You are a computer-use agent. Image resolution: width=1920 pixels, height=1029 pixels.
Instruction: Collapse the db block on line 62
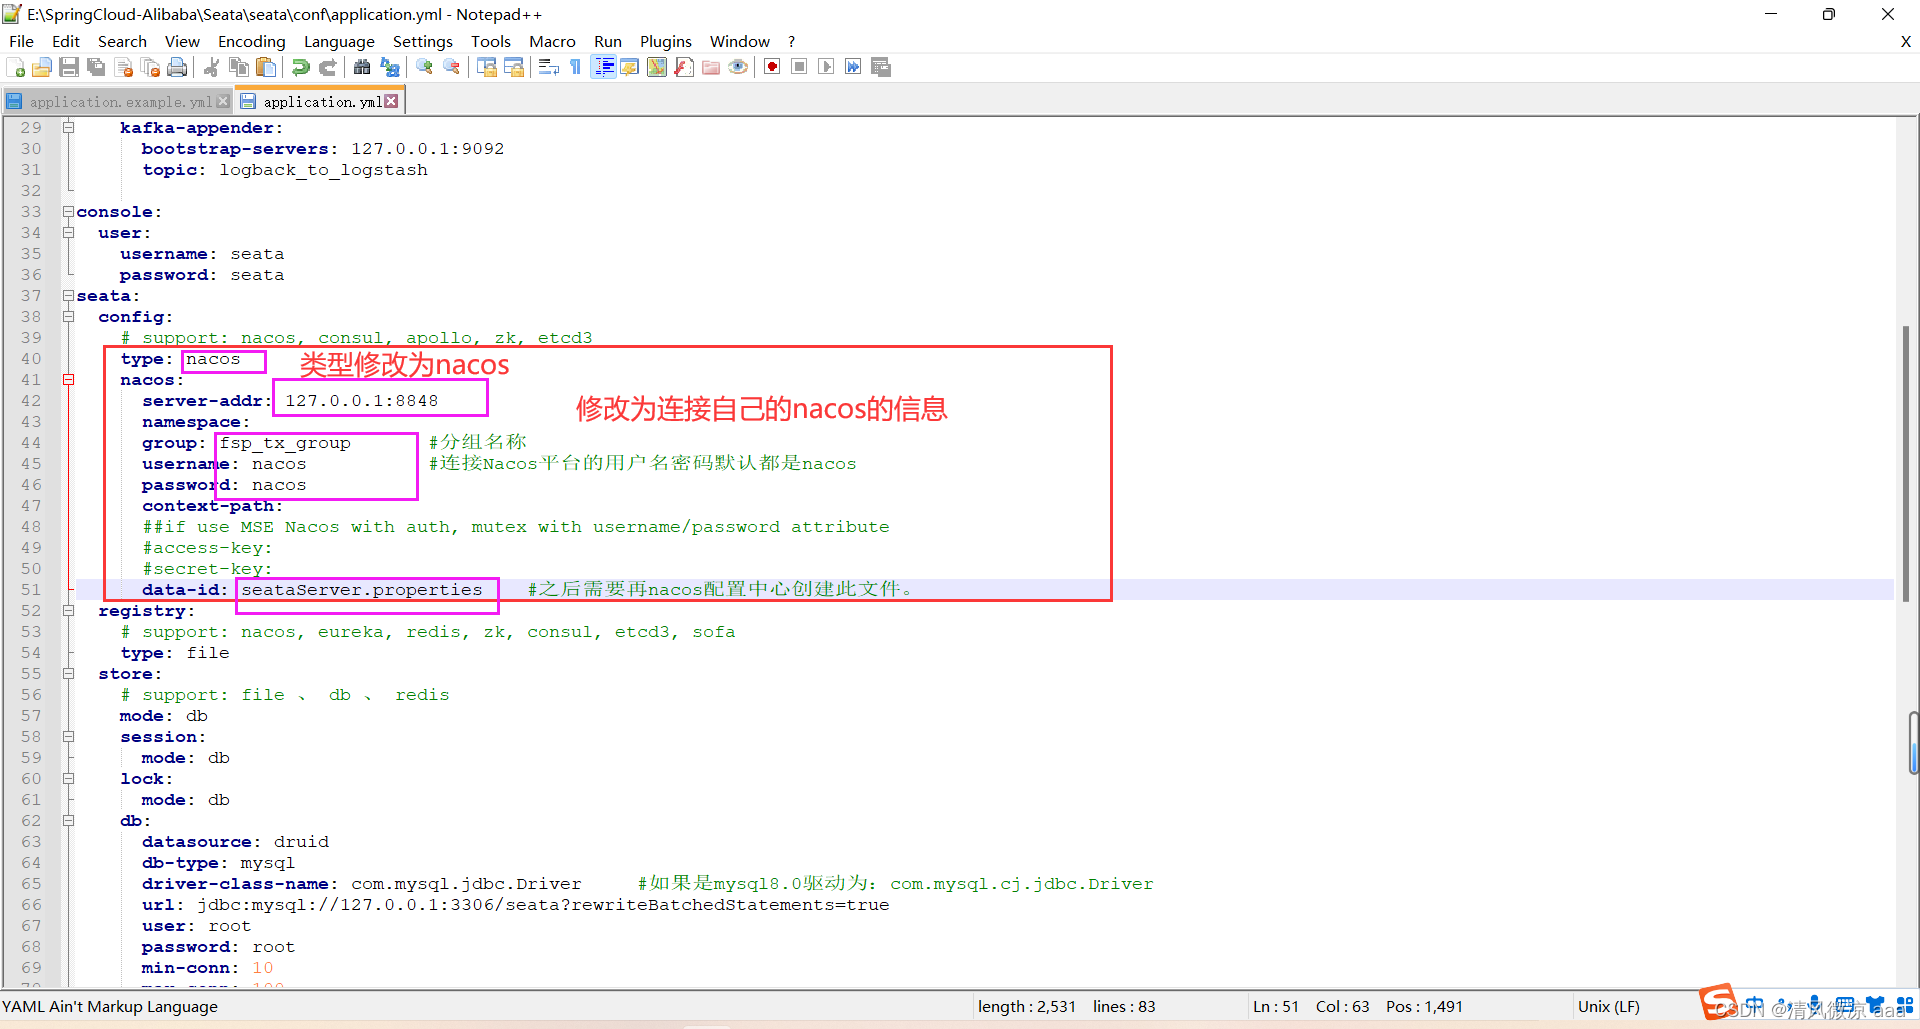[x=69, y=821]
